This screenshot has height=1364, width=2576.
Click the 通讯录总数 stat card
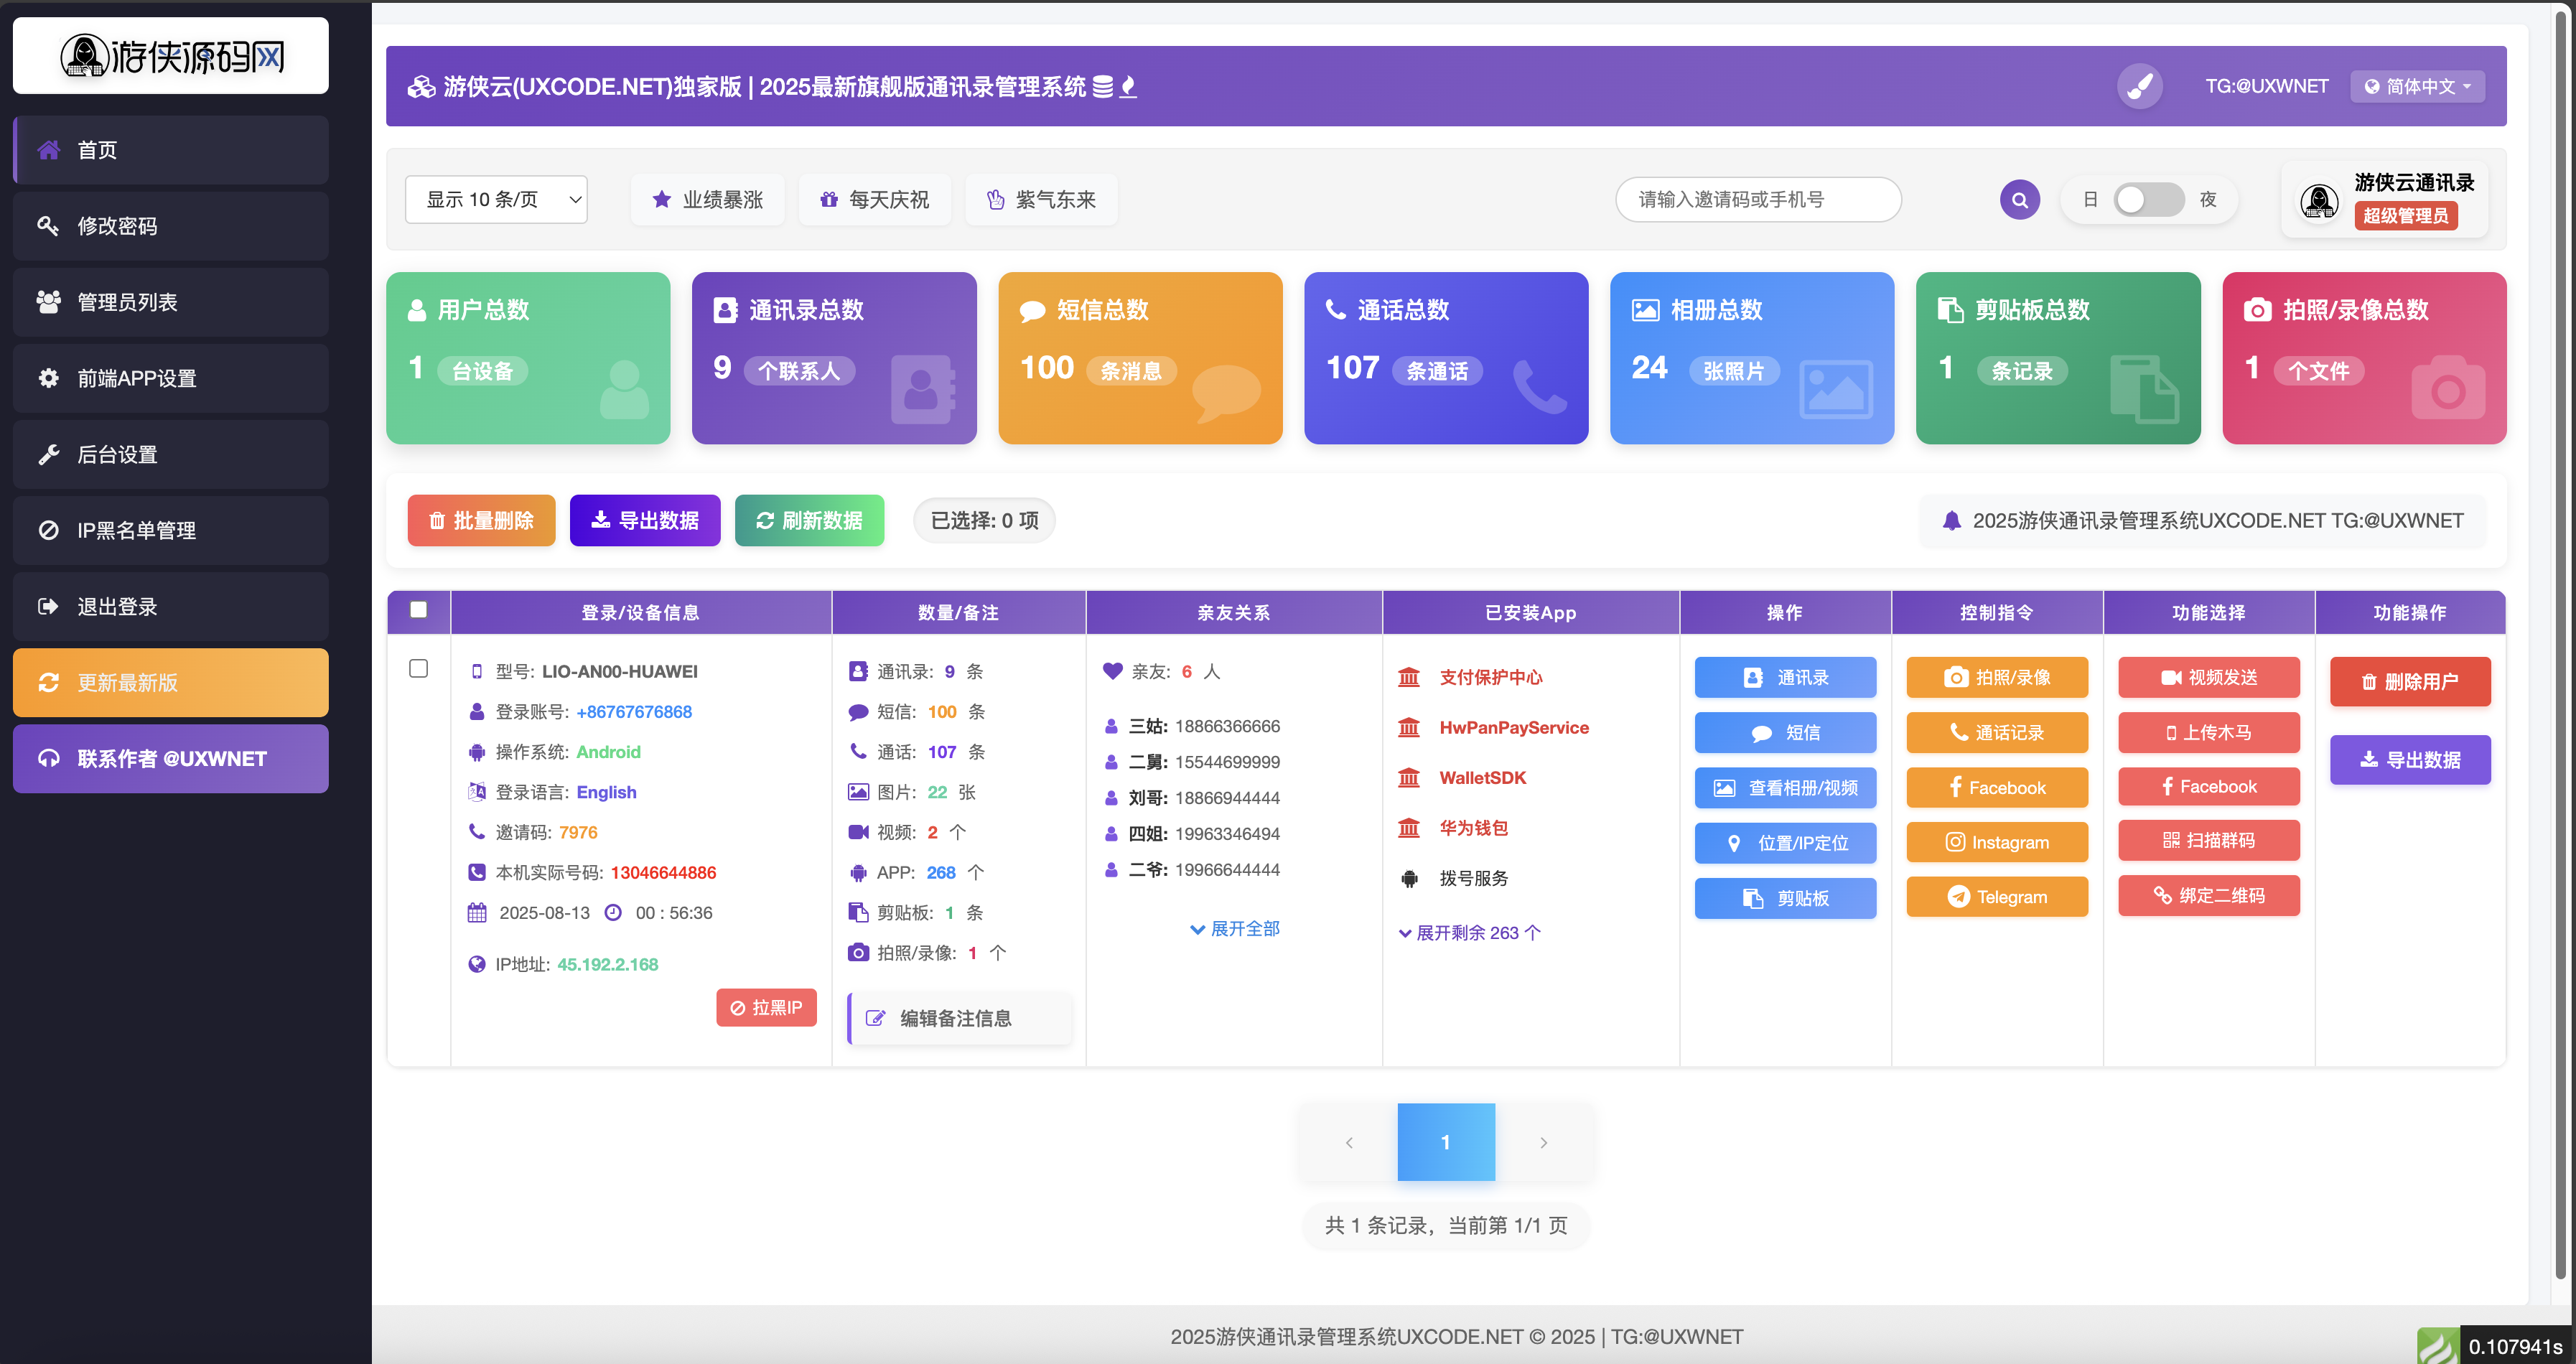point(834,358)
